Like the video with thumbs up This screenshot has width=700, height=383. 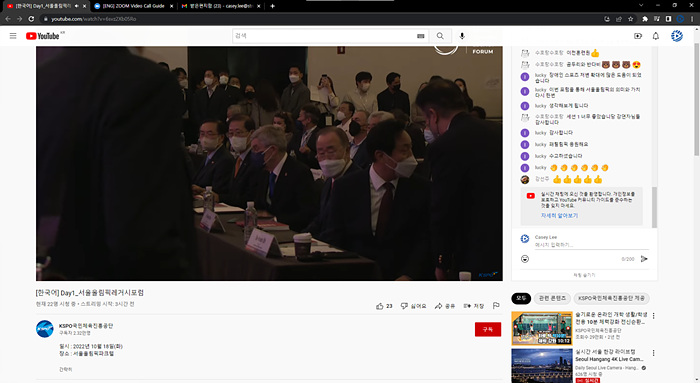(384, 306)
